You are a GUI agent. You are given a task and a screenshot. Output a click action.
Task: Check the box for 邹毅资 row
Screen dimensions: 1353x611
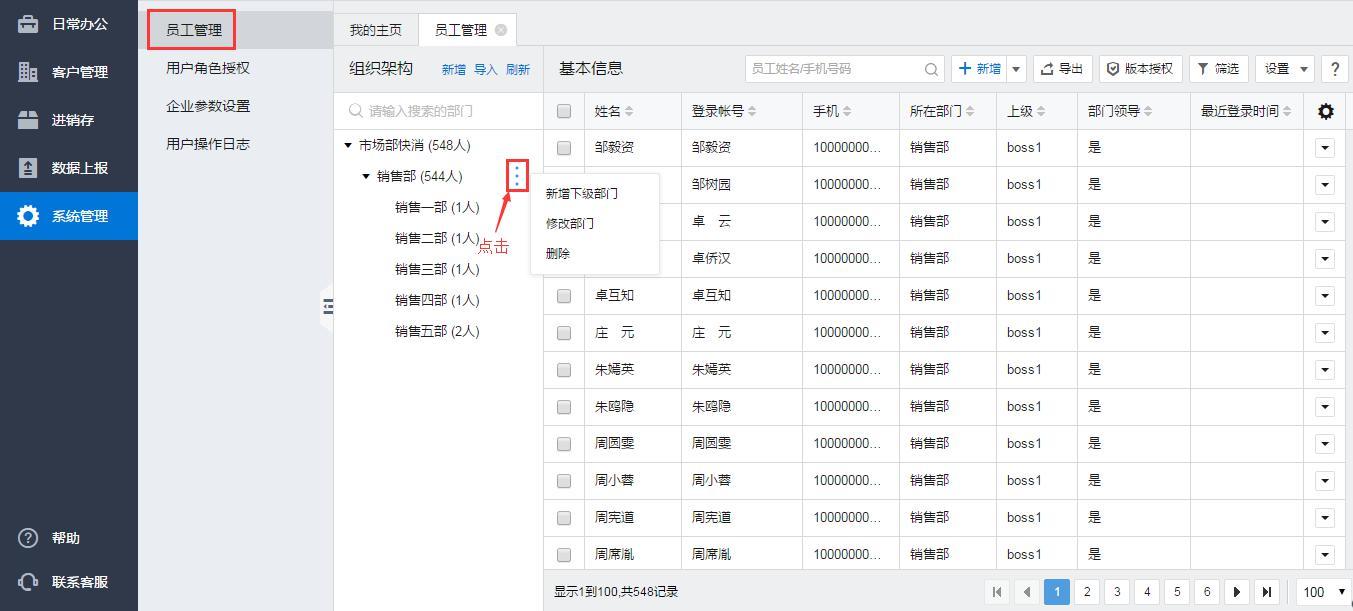(x=564, y=148)
